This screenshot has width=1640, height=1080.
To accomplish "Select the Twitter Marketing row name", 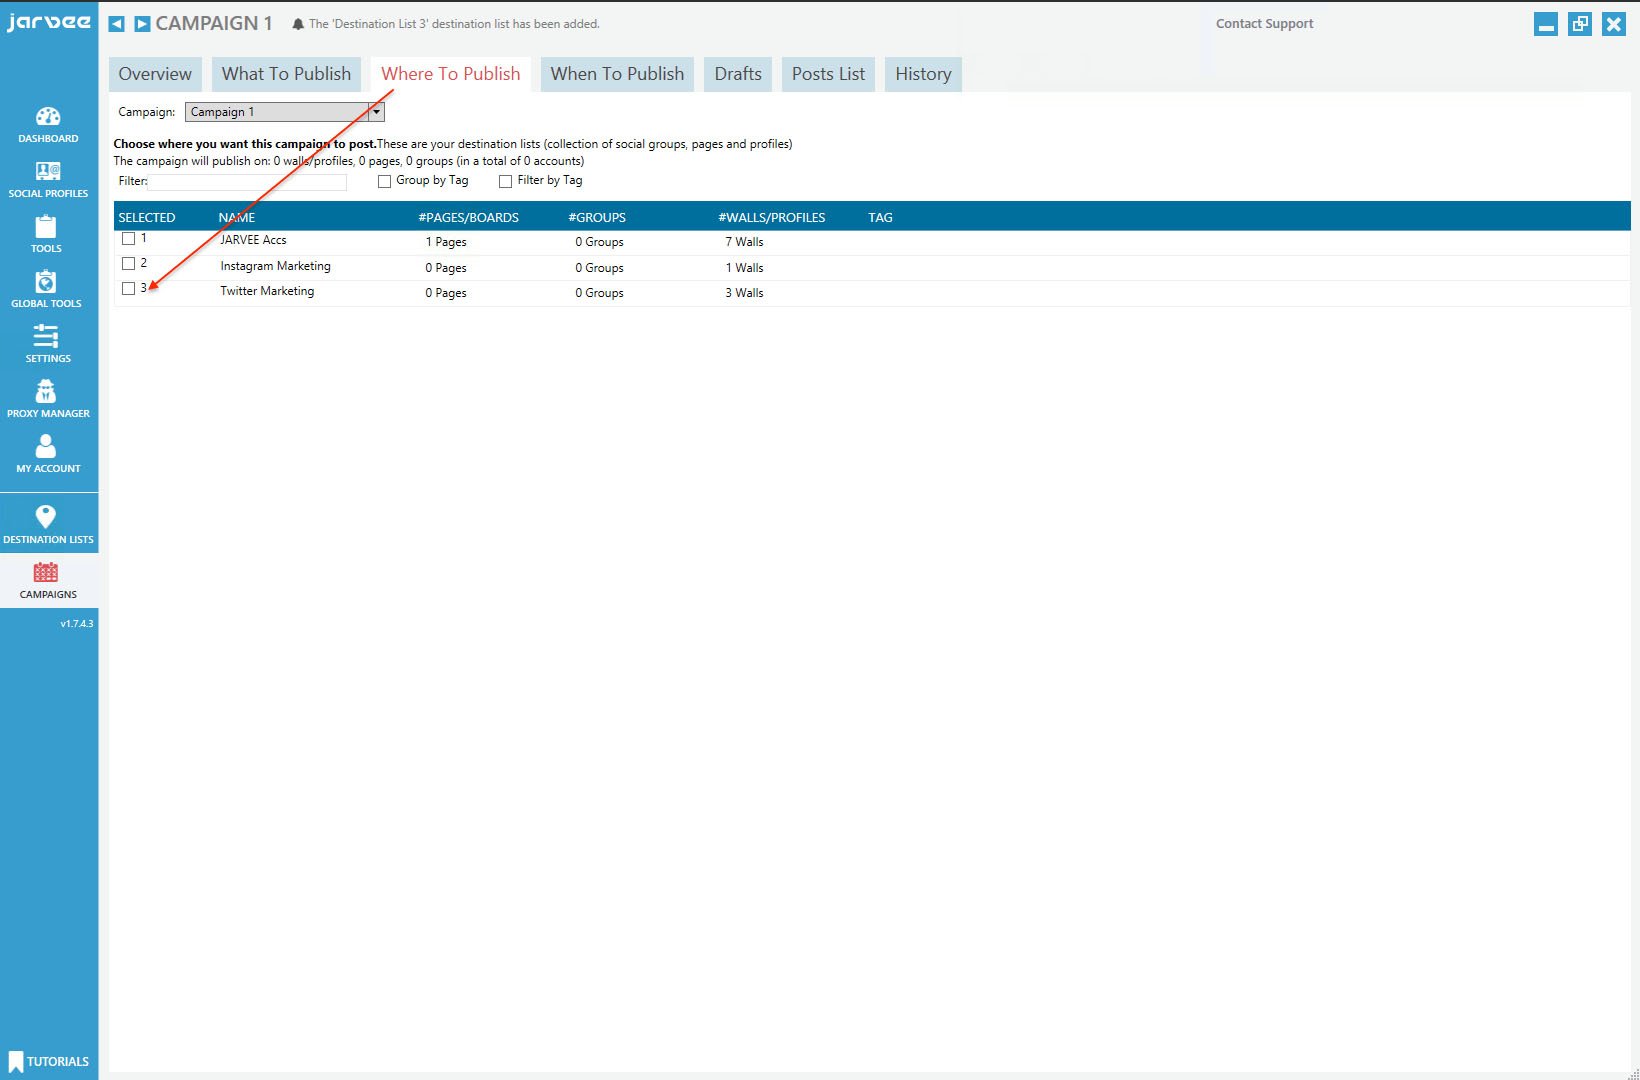I will coord(267,291).
